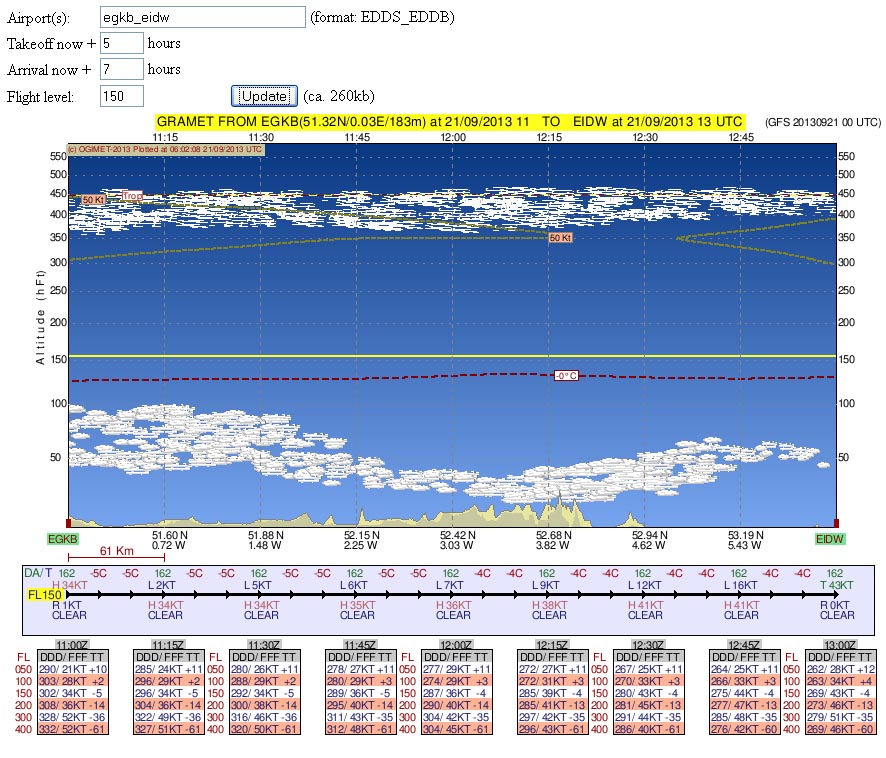Click the 11:15 time mark on top axis
The image size is (886, 758).
pos(165,137)
